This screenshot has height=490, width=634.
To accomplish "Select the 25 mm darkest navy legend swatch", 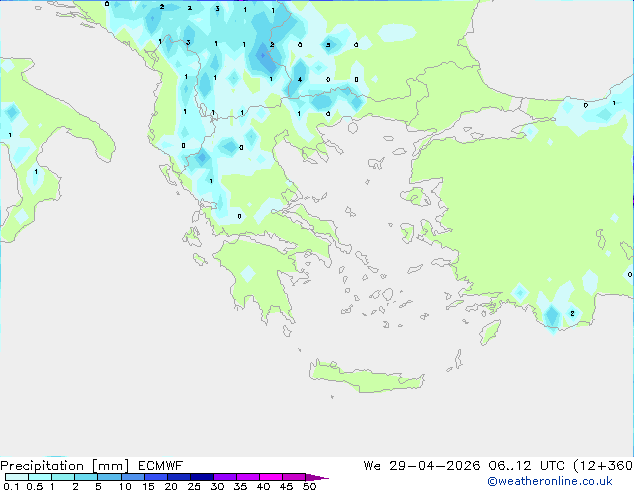I will [x=202, y=477].
